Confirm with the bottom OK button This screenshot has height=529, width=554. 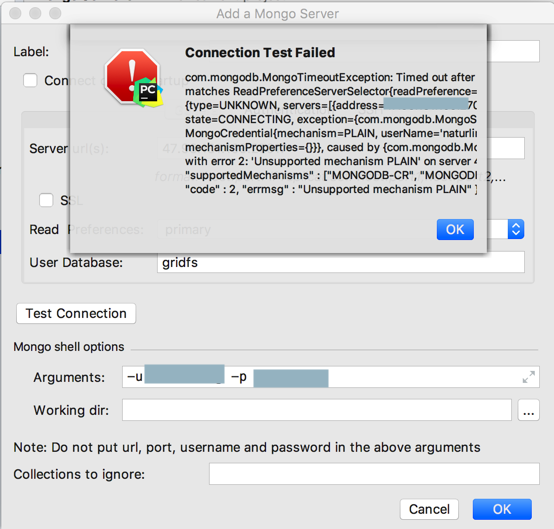502,509
